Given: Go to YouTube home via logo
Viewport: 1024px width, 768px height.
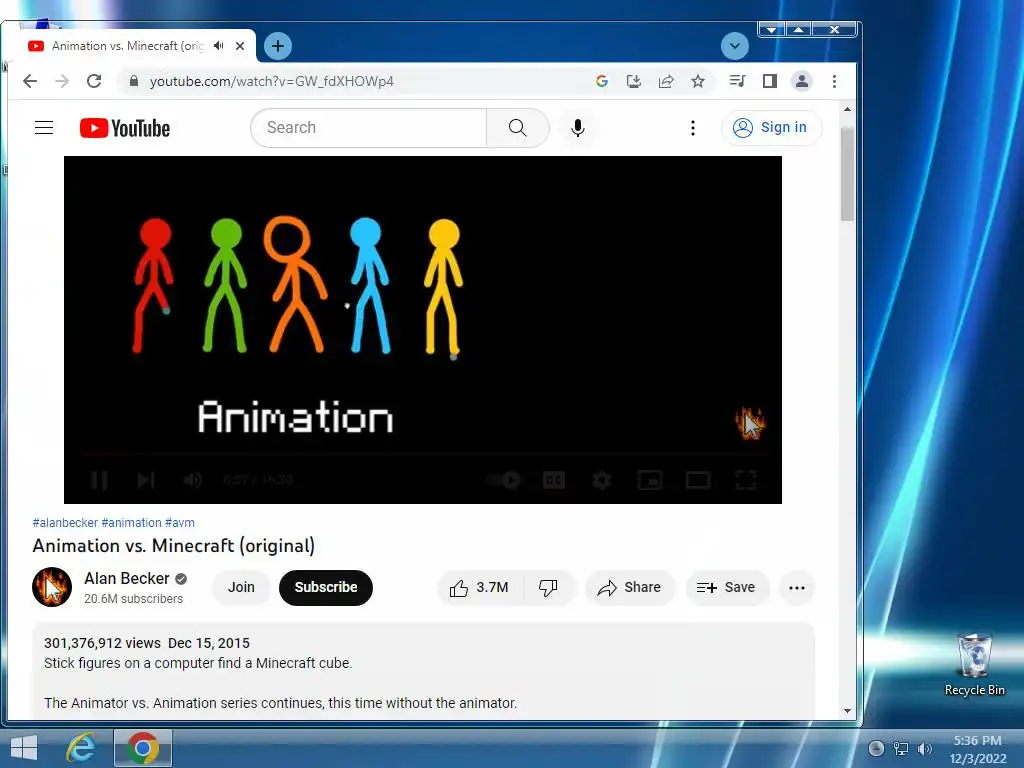Looking at the screenshot, I should pyautogui.click(x=125, y=128).
